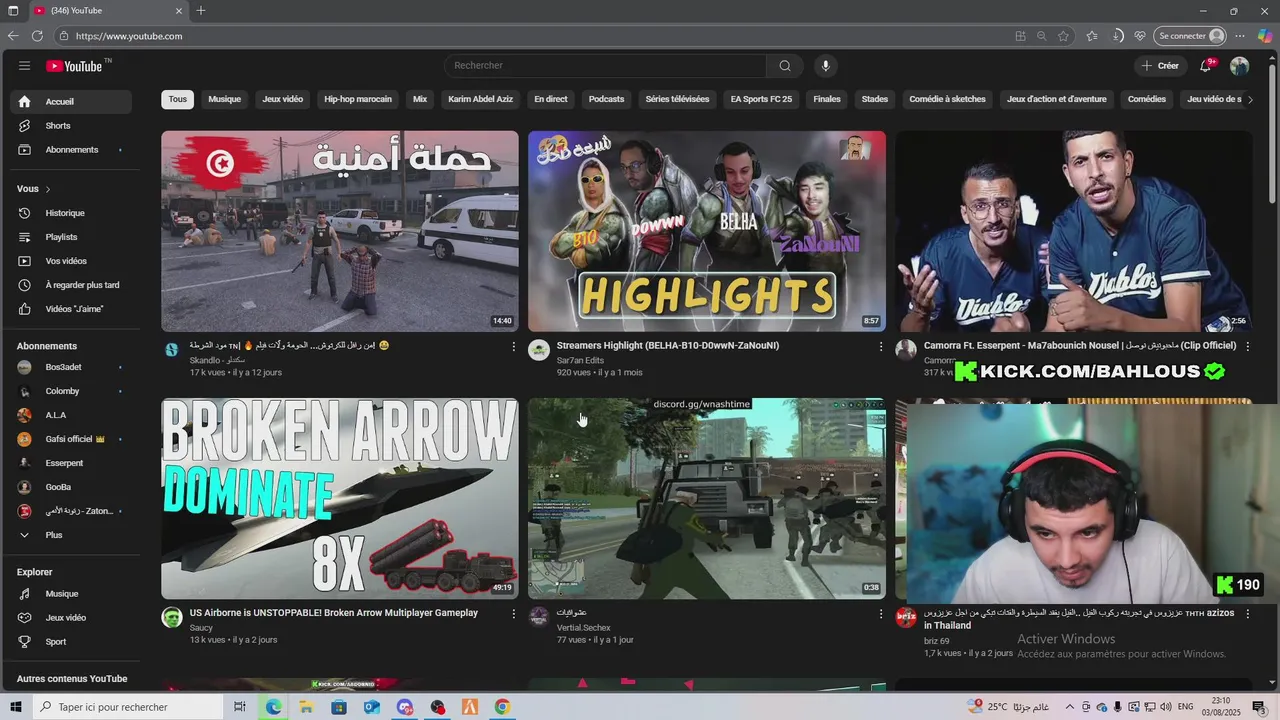Open options menu for Streamers Highlight video
1280x720 pixels.
coord(881,346)
